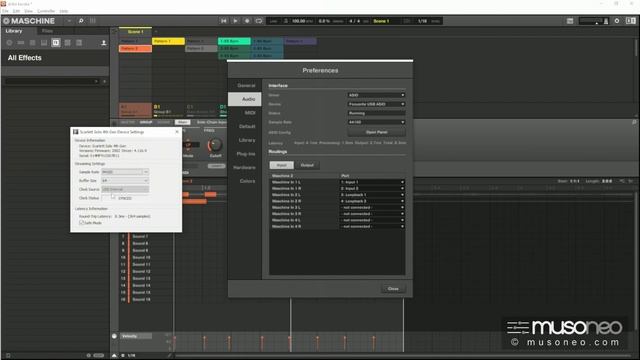This screenshot has width=640, height=360.
Task: Open port dropdown for Maschine In 3 L
Action: pos(372,207)
